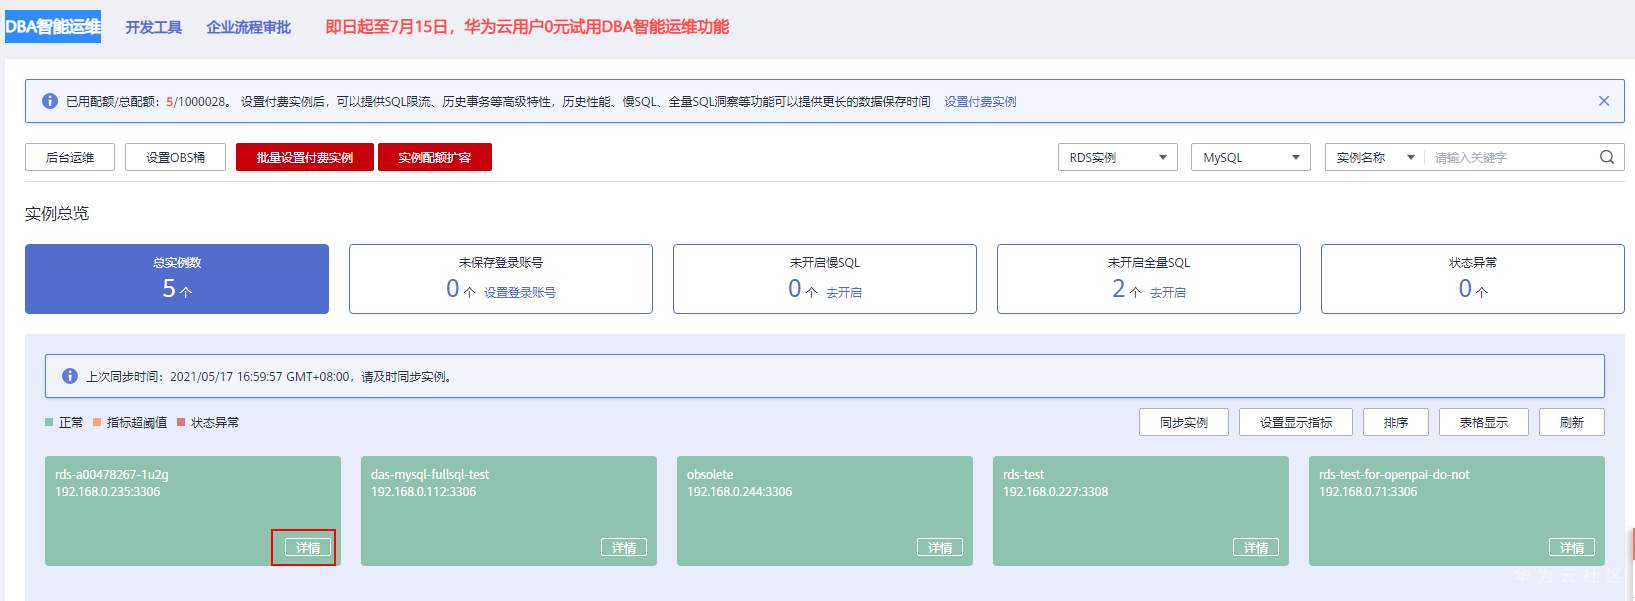1635x601 pixels.
Task: Click the red free-trial announcement text
Action: pyautogui.click(x=527, y=27)
